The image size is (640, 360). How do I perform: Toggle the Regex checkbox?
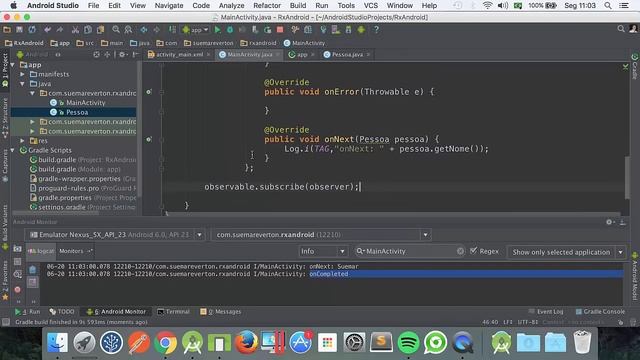coord(473,251)
